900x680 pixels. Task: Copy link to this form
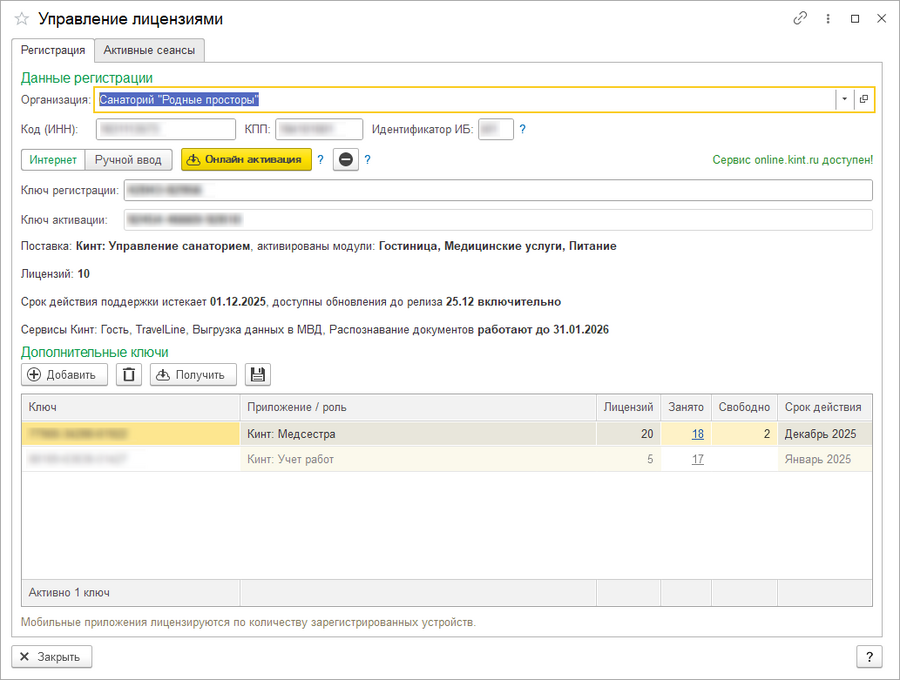coord(800,19)
